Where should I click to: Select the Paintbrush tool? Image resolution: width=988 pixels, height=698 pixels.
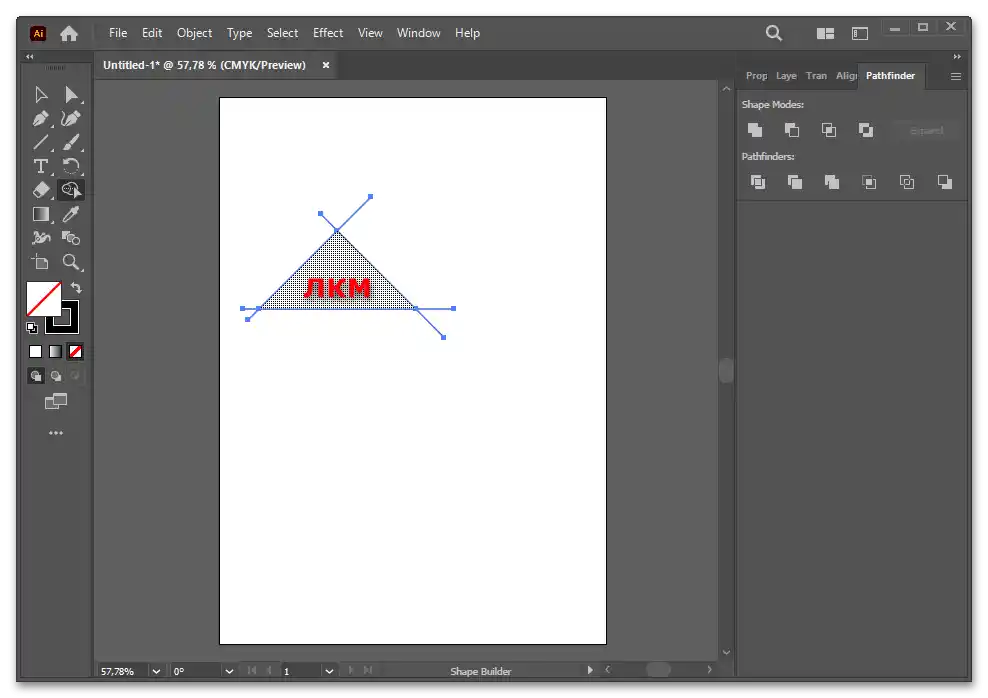tap(71, 142)
